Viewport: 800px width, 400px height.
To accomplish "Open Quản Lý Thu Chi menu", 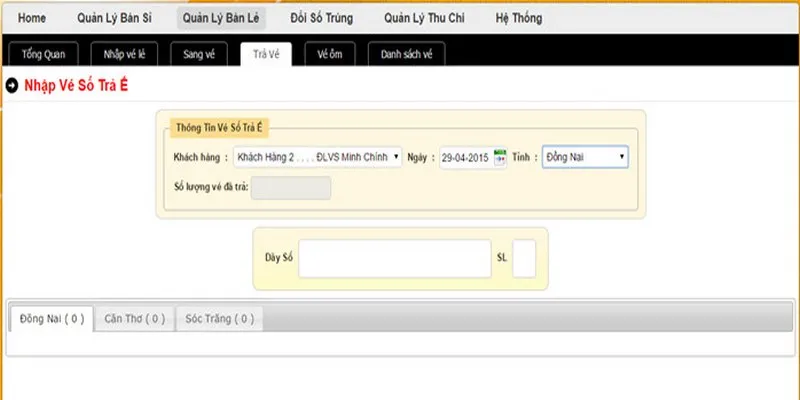I will point(427,18).
